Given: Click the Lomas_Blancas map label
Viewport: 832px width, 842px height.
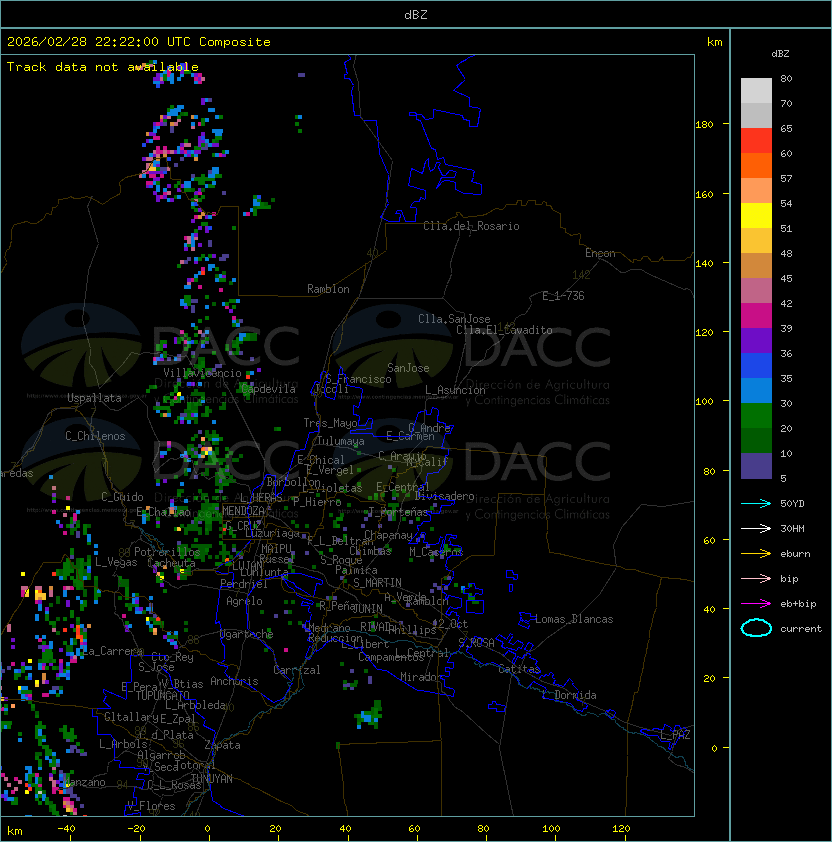Looking at the screenshot, I should (574, 619).
